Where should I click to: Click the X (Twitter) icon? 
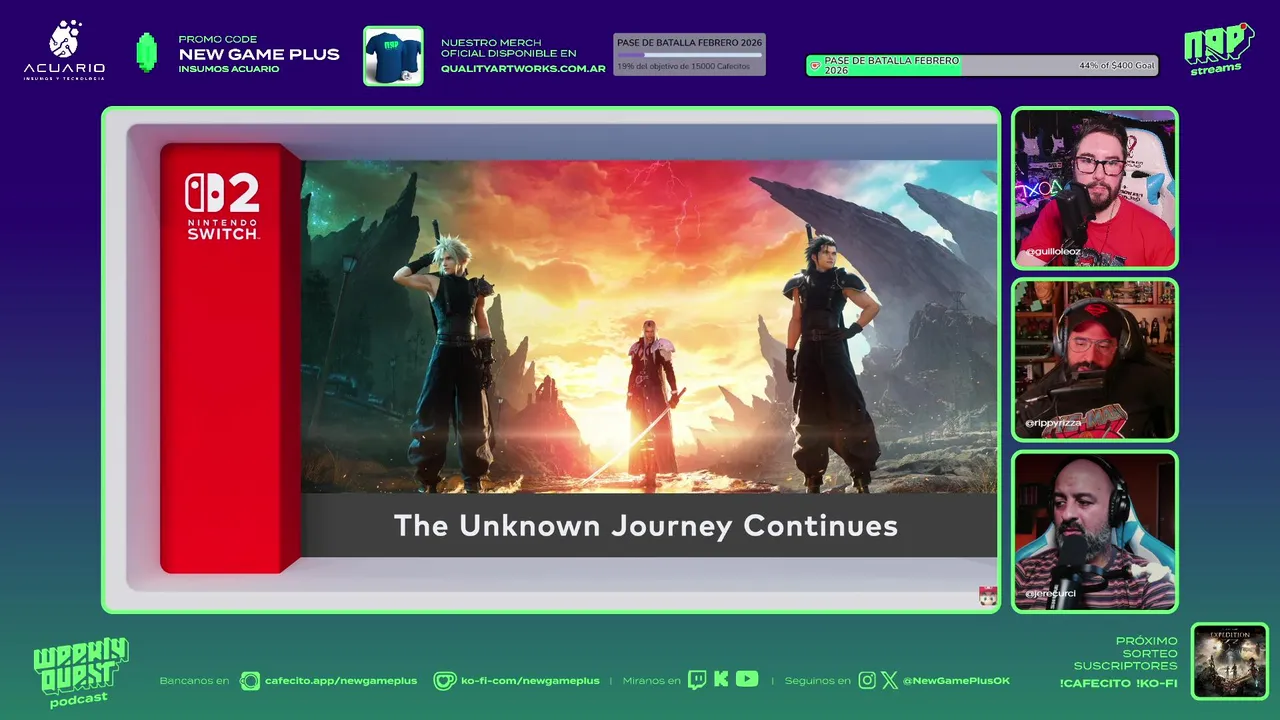pyautogui.click(x=890, y=680)
